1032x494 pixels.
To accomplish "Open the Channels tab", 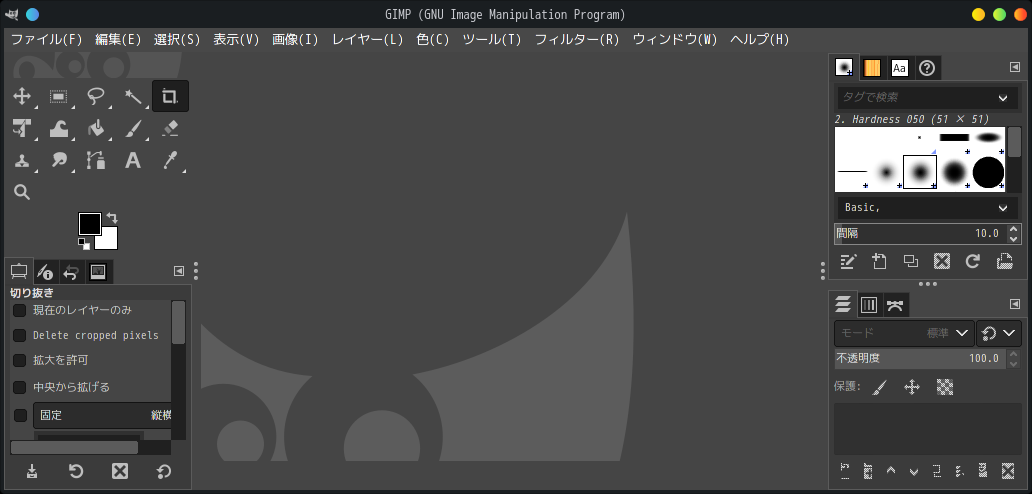I will [x=869, y=305].
